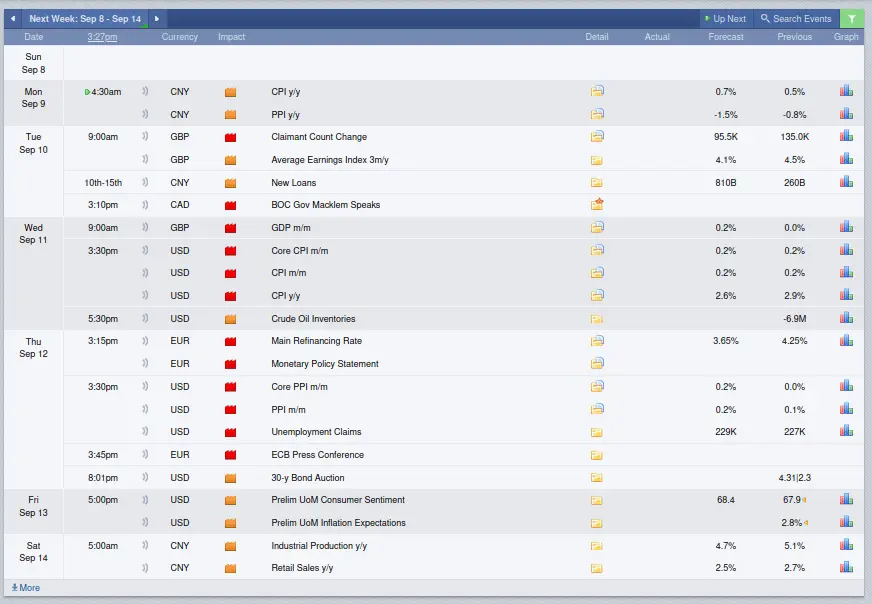Click the 4.31|2.3 previous value
The image size is (872, 604).
794,477
